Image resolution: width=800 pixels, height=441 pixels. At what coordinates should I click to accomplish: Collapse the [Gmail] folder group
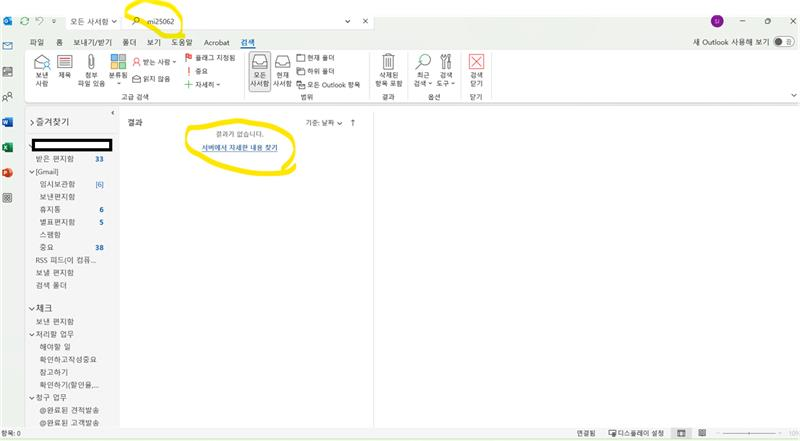(32, 172)
